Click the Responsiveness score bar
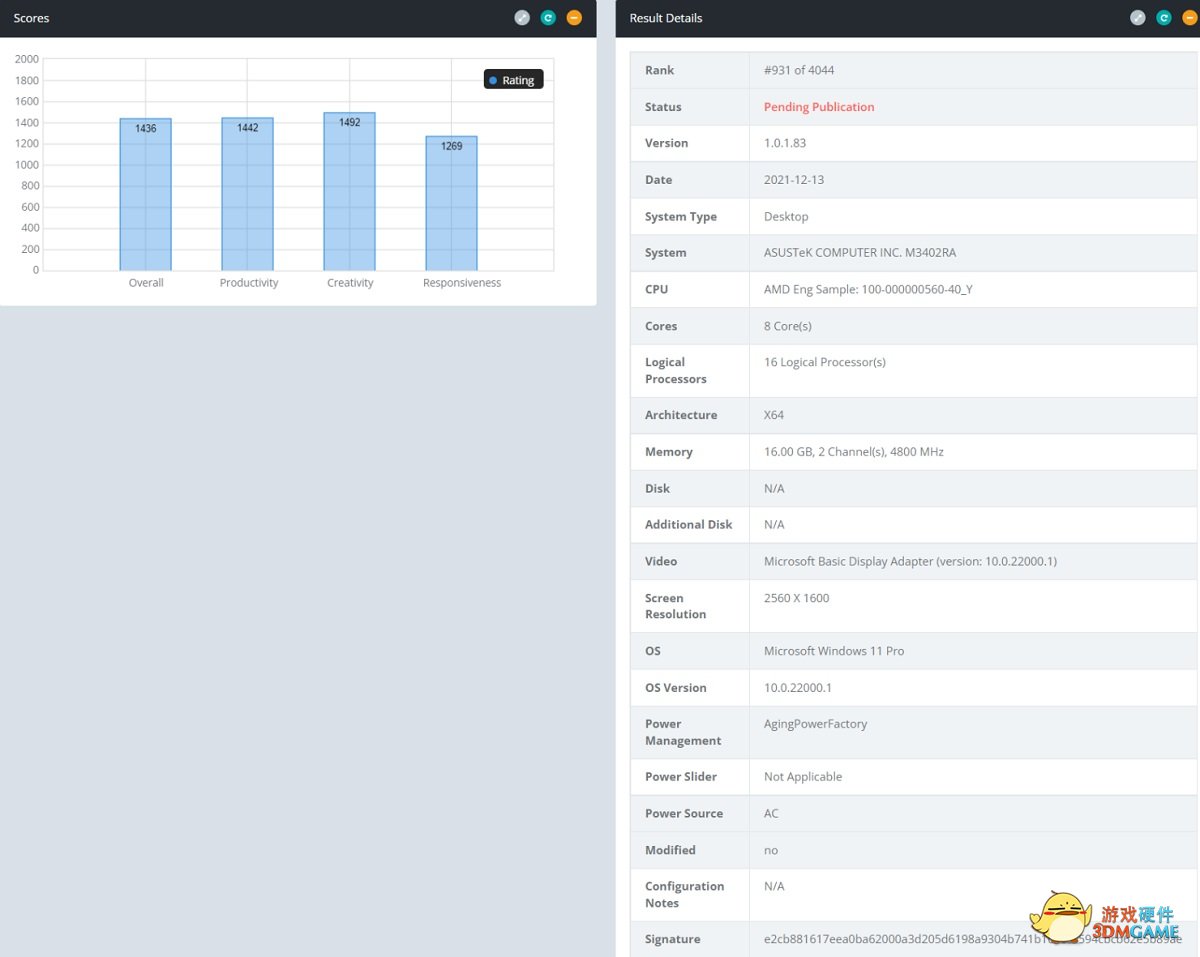Screen dimensions: 1200x957 tap(452, 203)
